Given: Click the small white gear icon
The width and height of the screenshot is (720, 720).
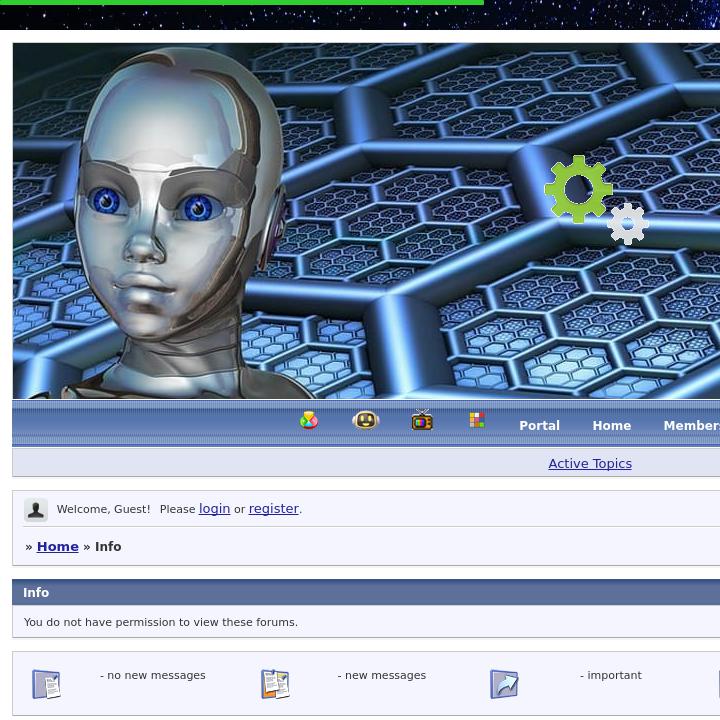Looking at the screenshot, I should 628,224.
